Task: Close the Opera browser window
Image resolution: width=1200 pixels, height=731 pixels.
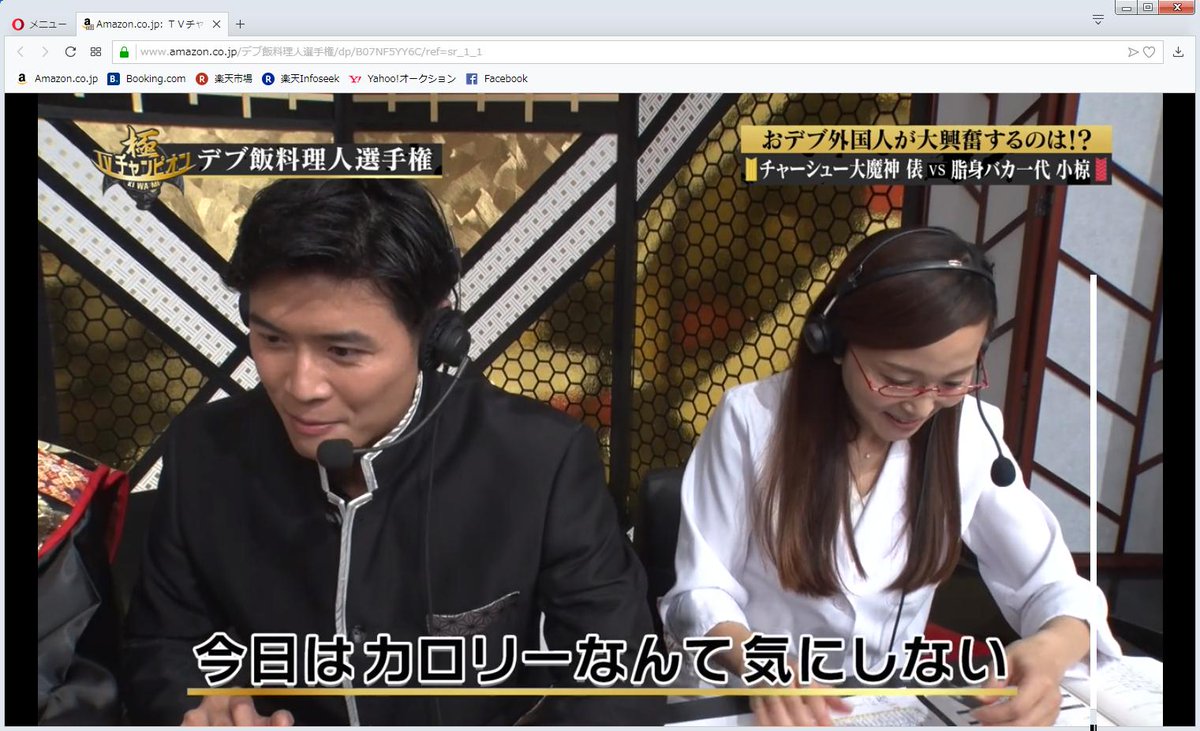Action: click(x=1176, y=8)
